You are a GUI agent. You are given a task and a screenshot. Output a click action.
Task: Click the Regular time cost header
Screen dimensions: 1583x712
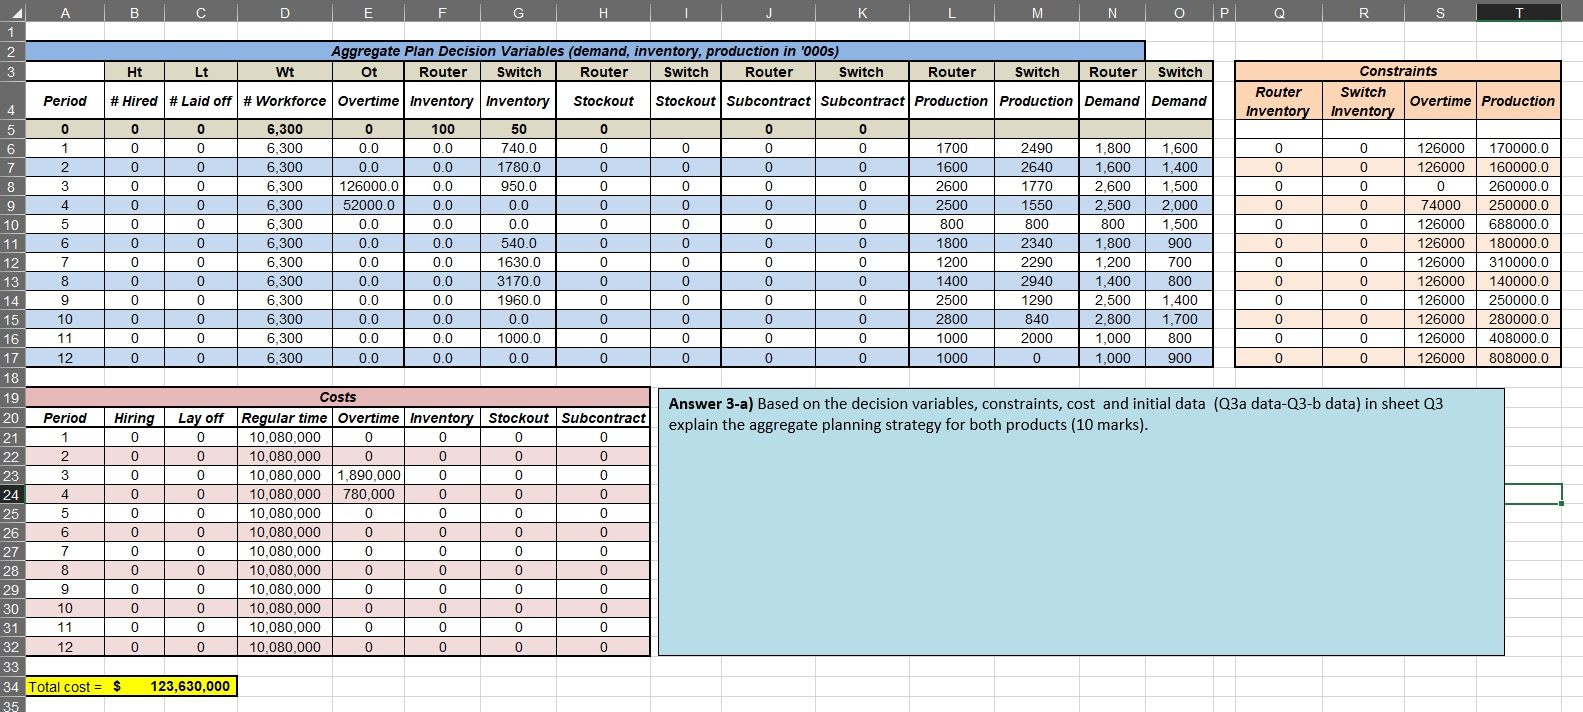(285, 418)
